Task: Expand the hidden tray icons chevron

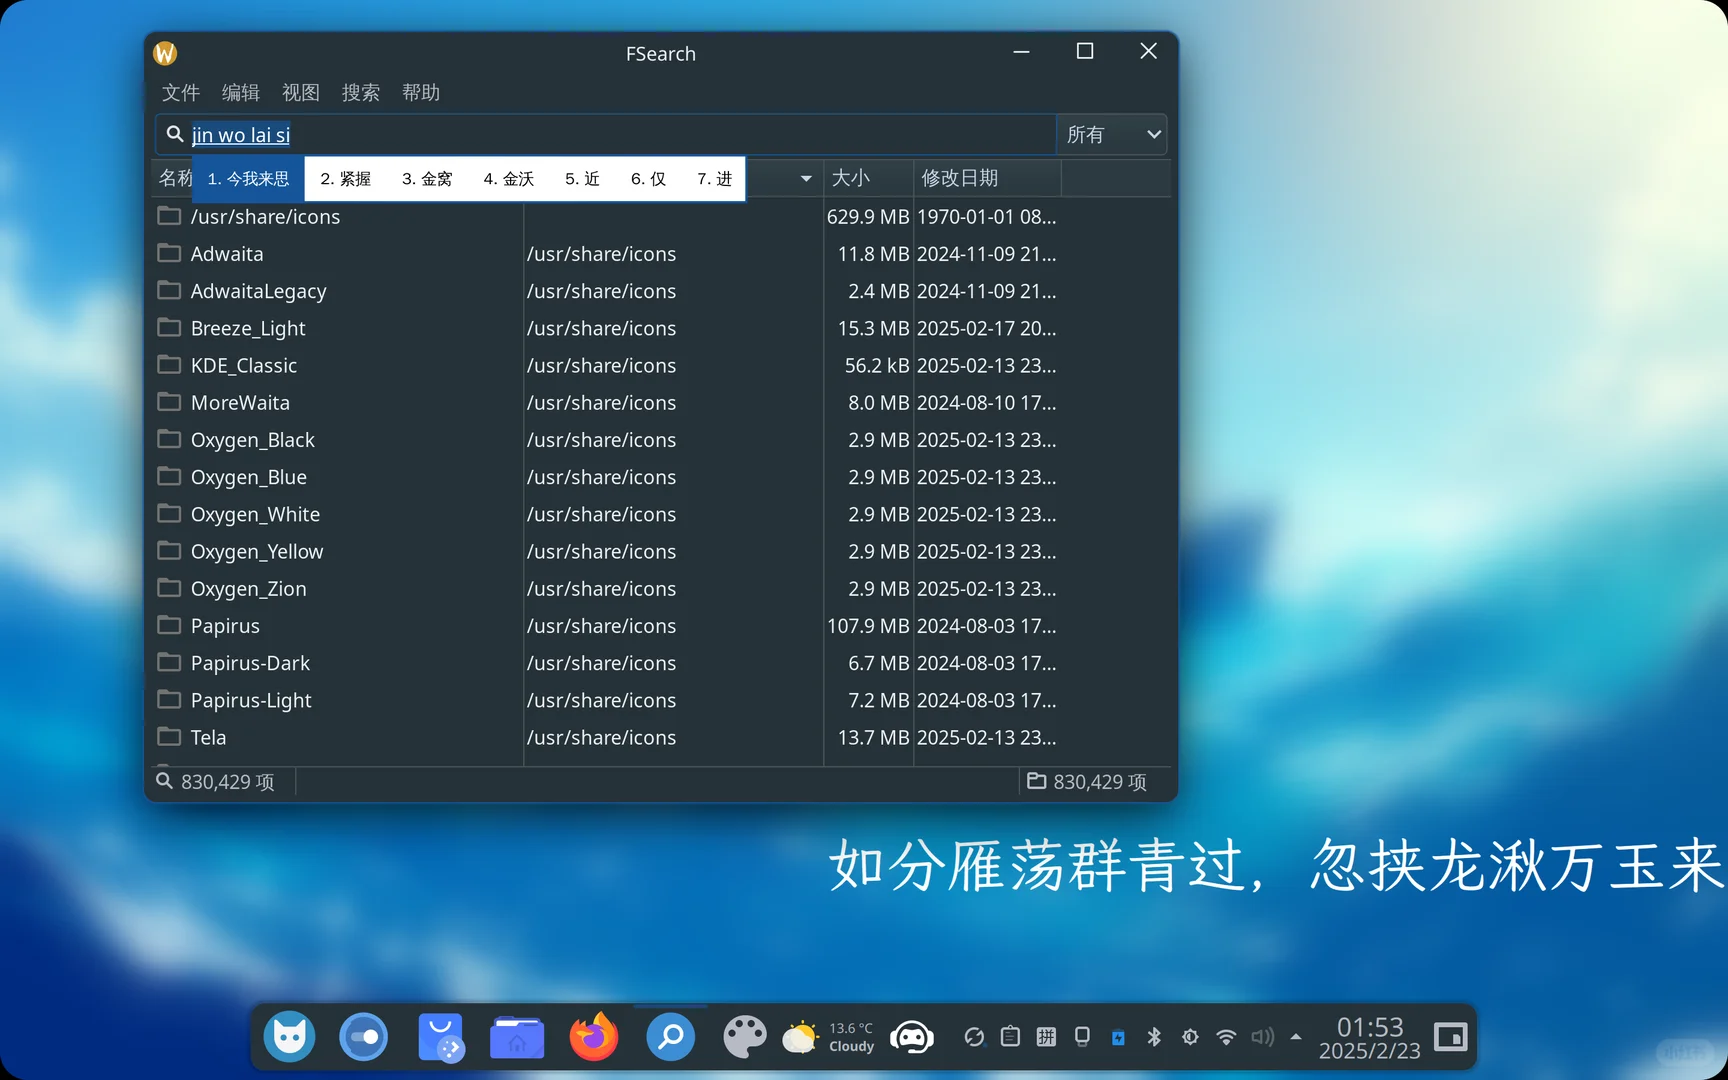Action: tap(1296, 1037)
